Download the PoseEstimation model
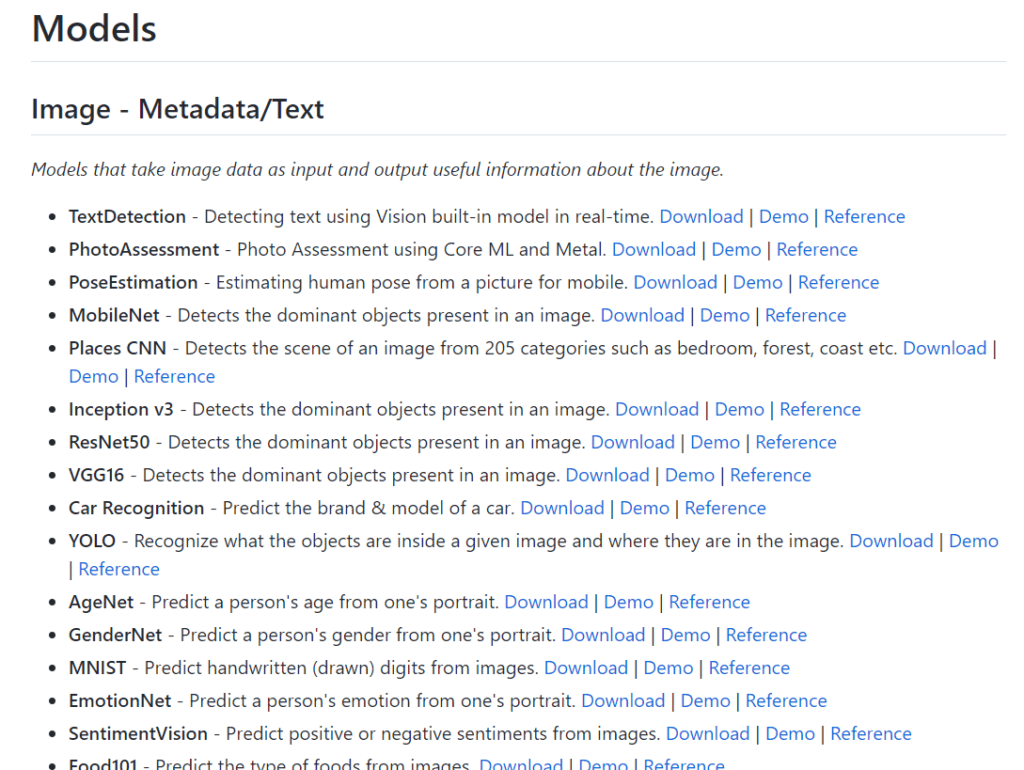1024x770 pixels. [x=675, y=282]
